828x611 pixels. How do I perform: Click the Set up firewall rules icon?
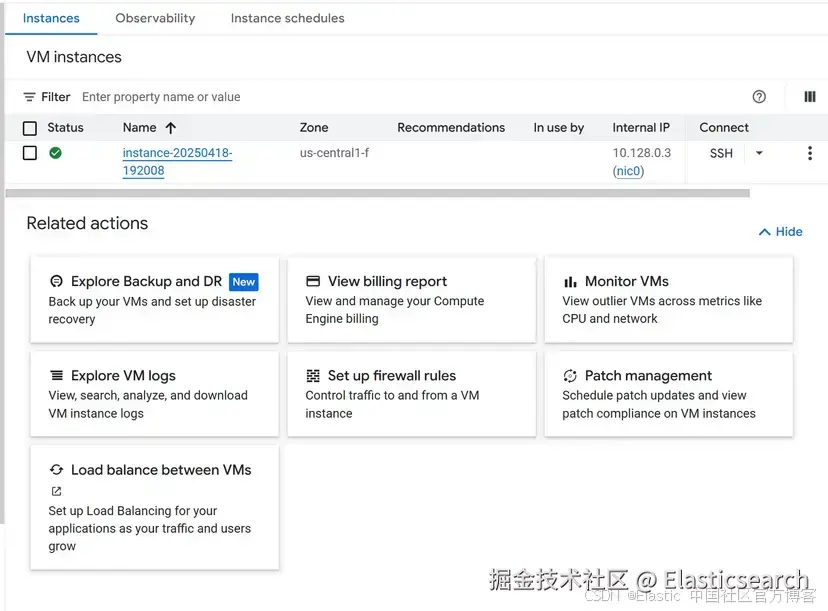[313, 376]
